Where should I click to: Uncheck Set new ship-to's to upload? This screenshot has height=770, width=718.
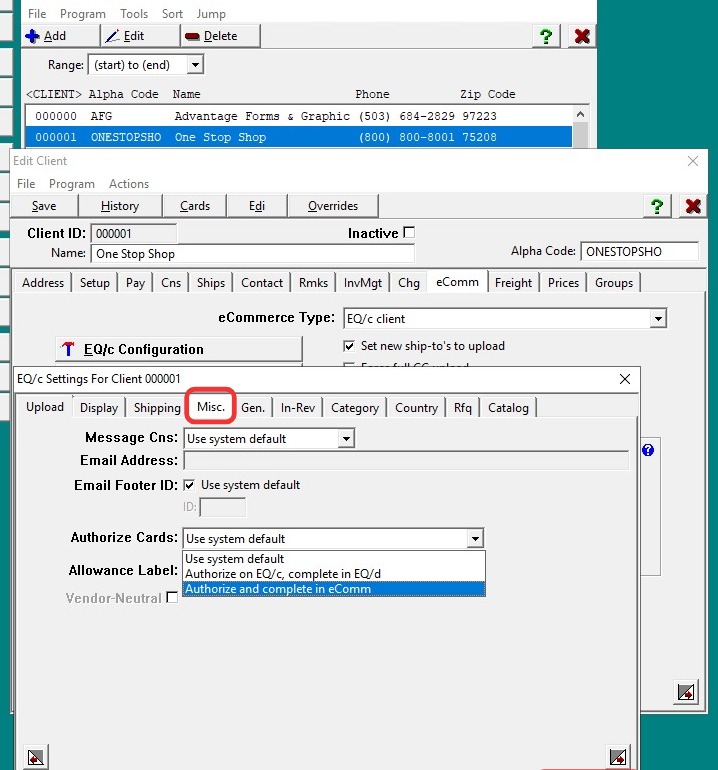349,346
